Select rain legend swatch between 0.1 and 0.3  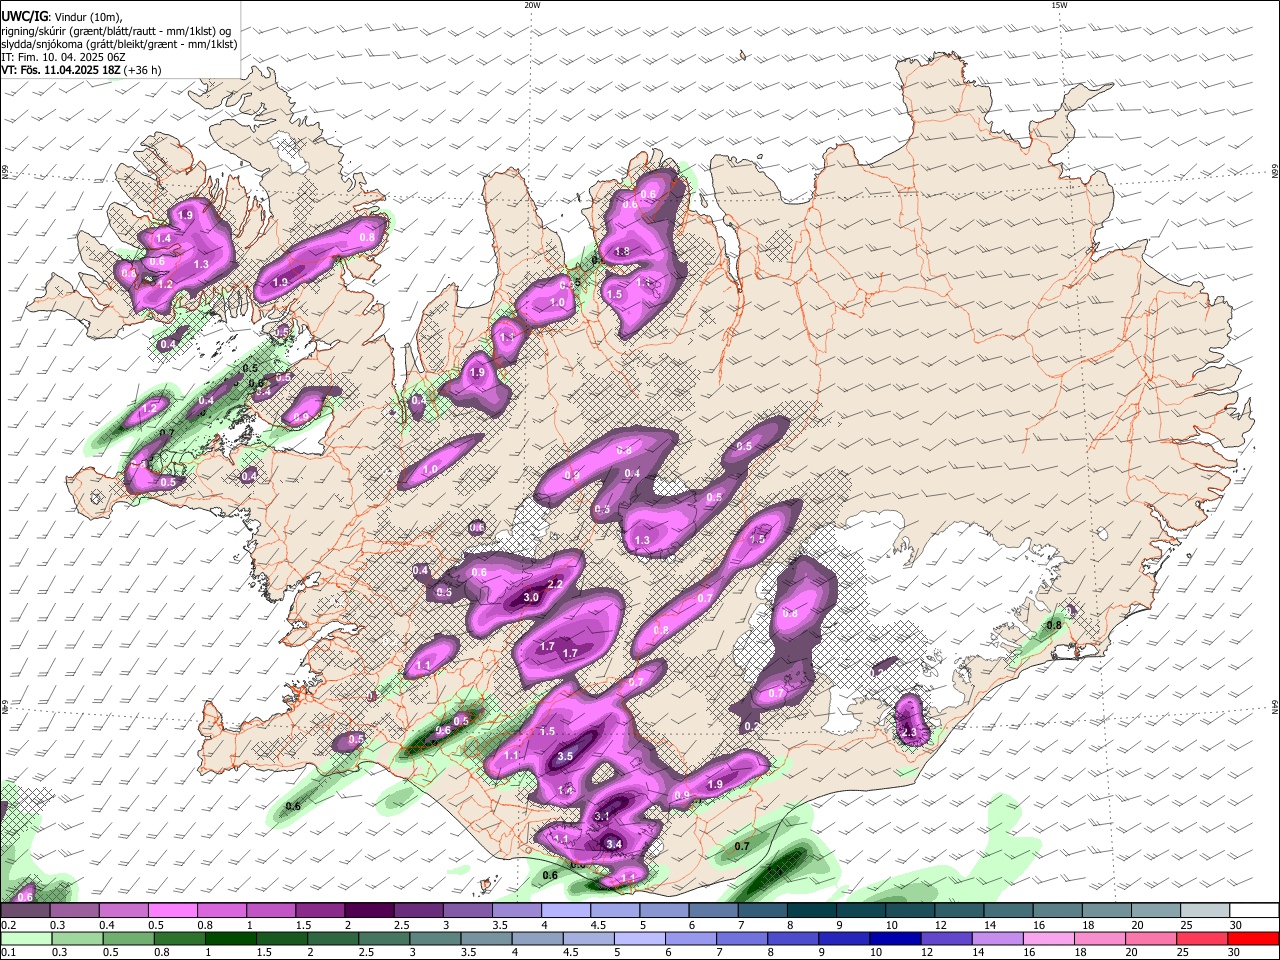pos(26,938)
